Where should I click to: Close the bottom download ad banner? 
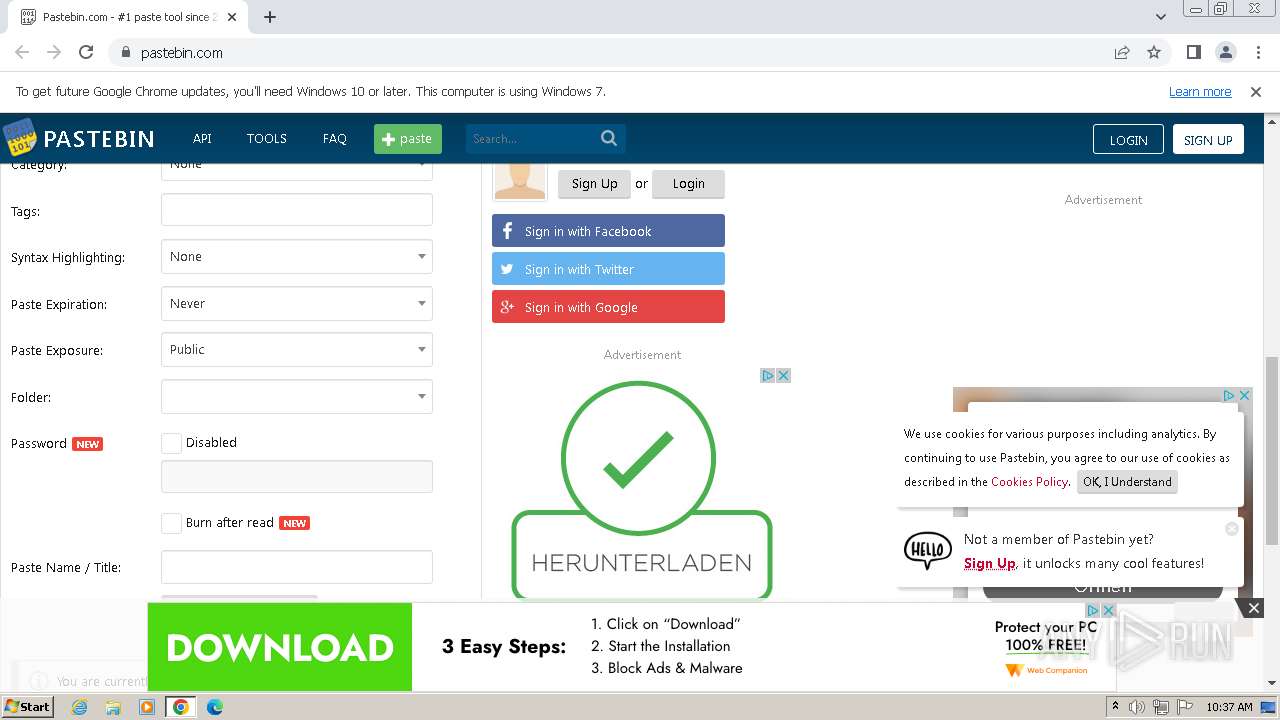click(1254, 608)
